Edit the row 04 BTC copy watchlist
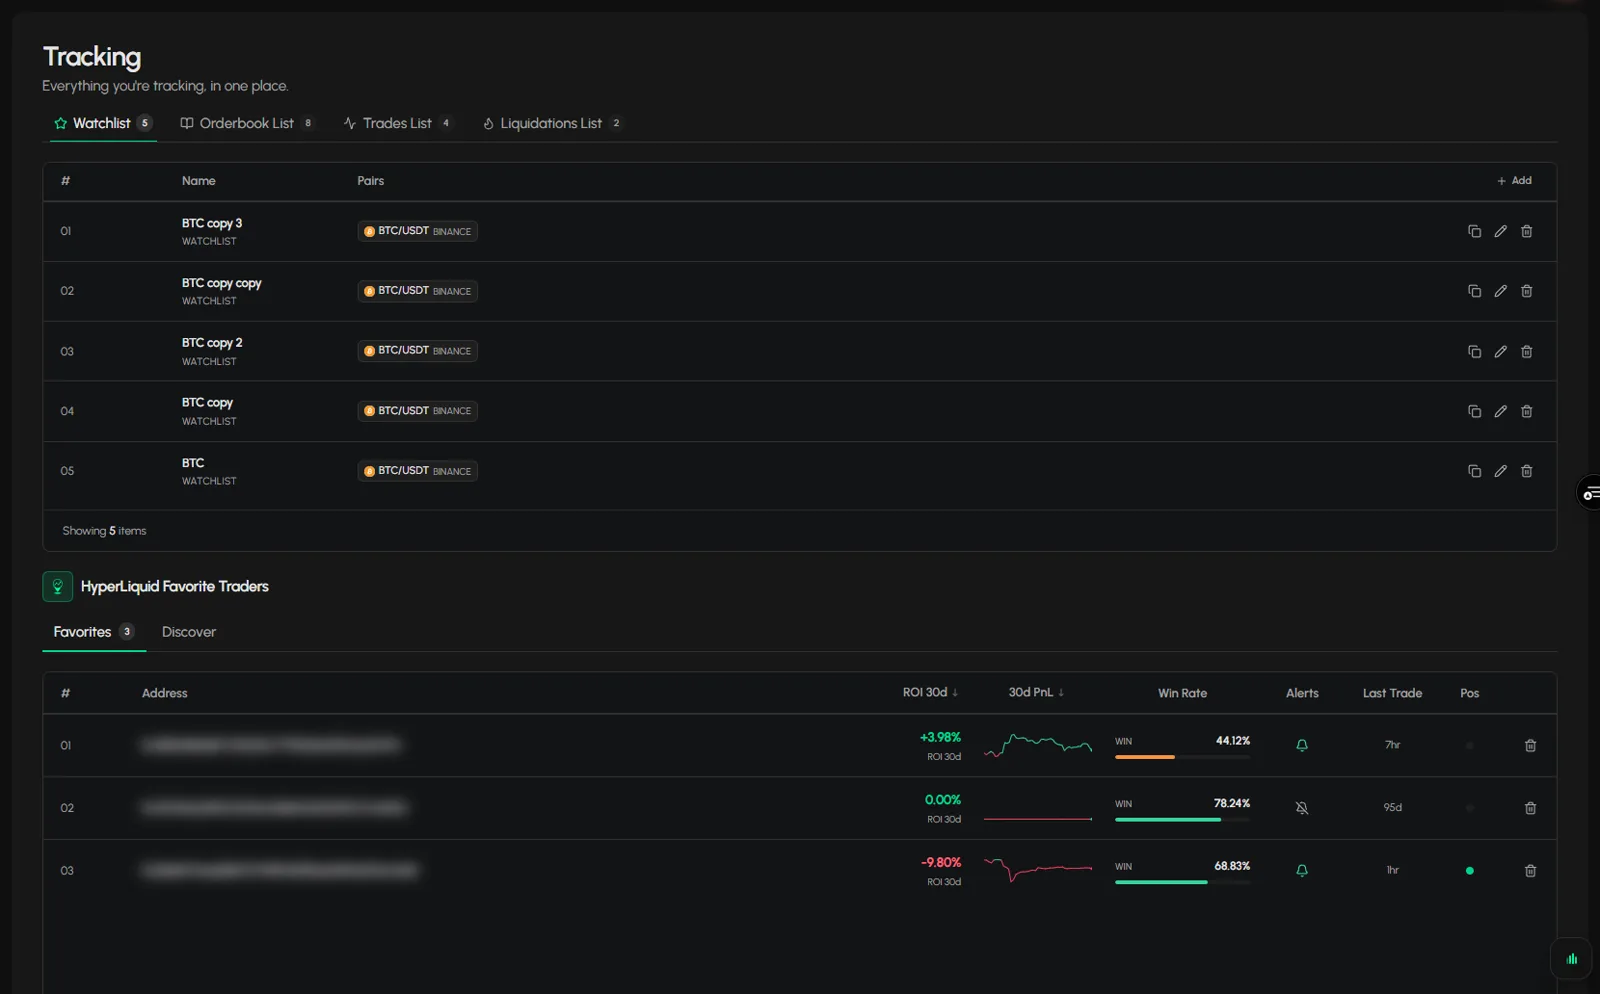This screenshot has height=994, width=1600. pos(1500,411)
